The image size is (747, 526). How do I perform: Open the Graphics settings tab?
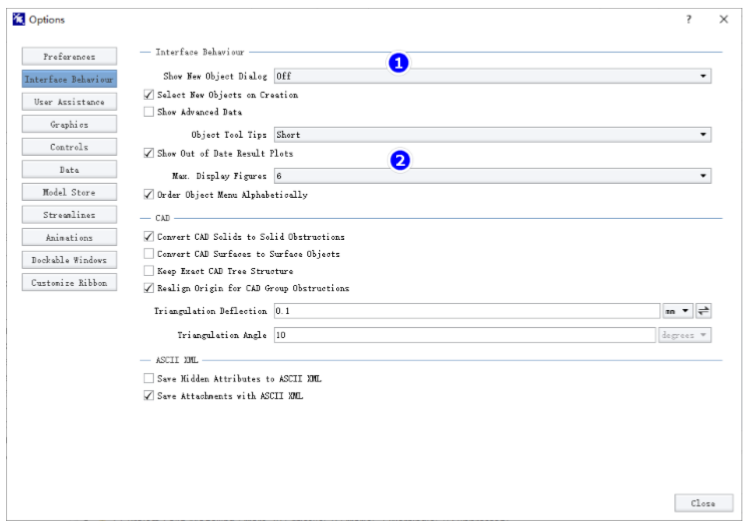[69, 125]
